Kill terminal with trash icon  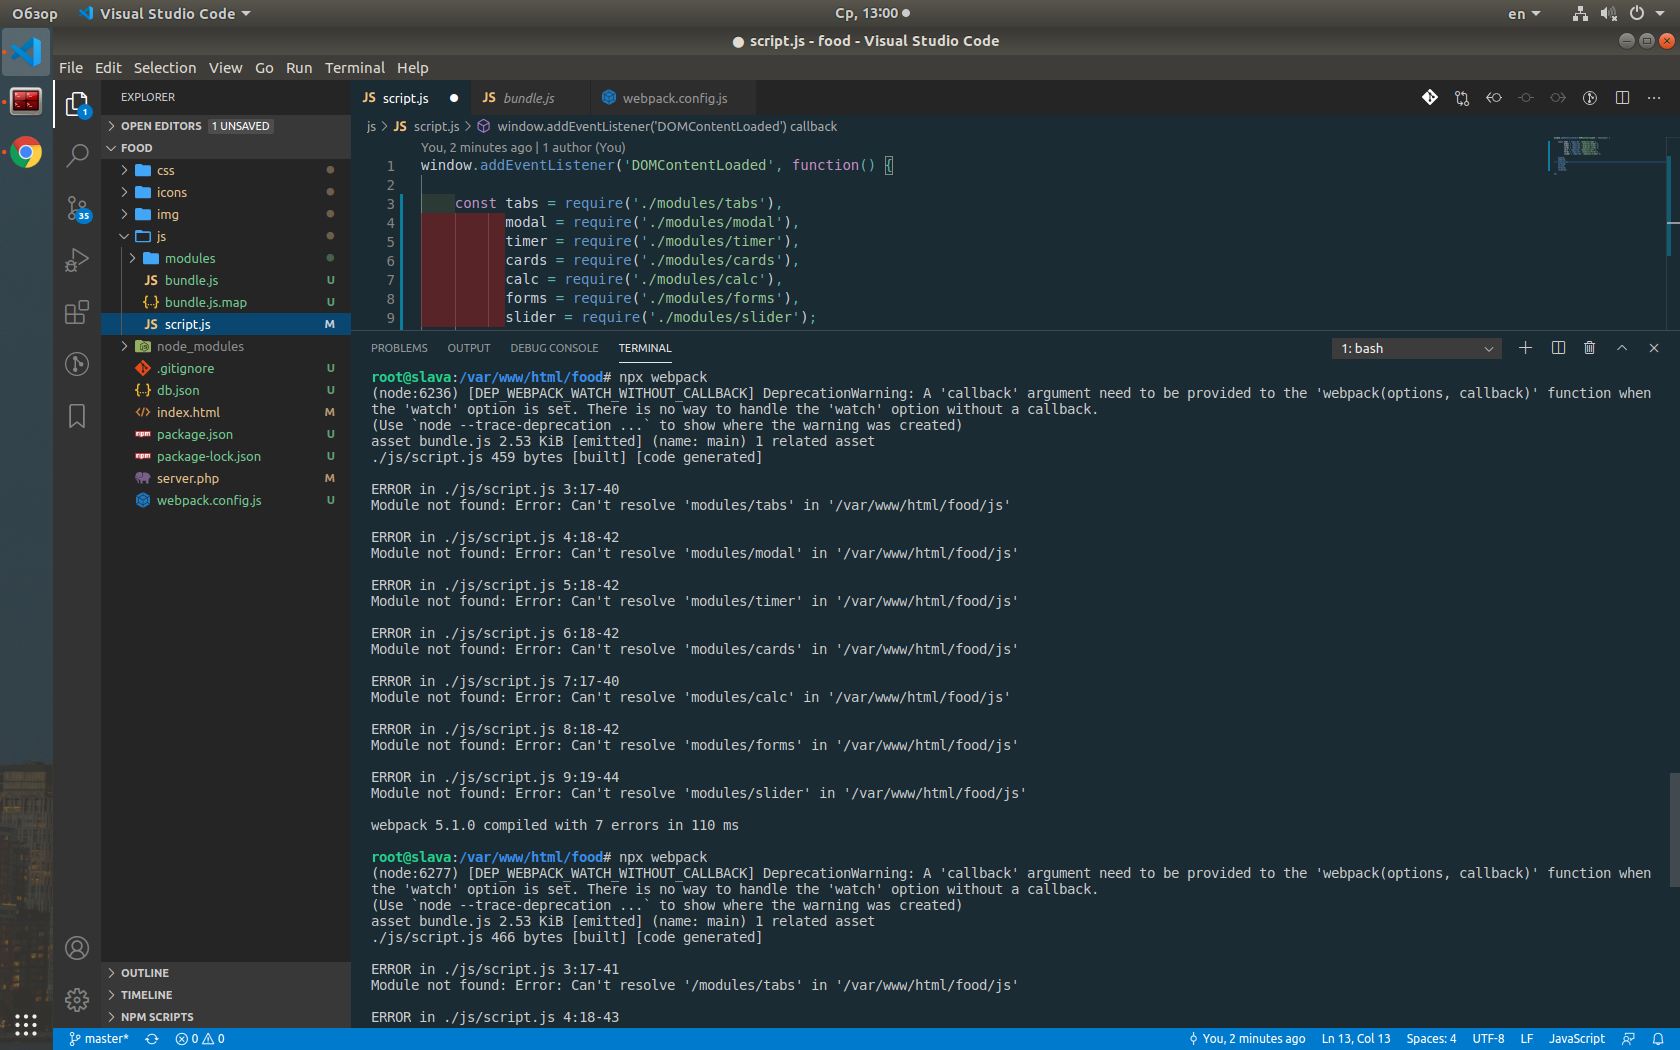point(1590,348)
